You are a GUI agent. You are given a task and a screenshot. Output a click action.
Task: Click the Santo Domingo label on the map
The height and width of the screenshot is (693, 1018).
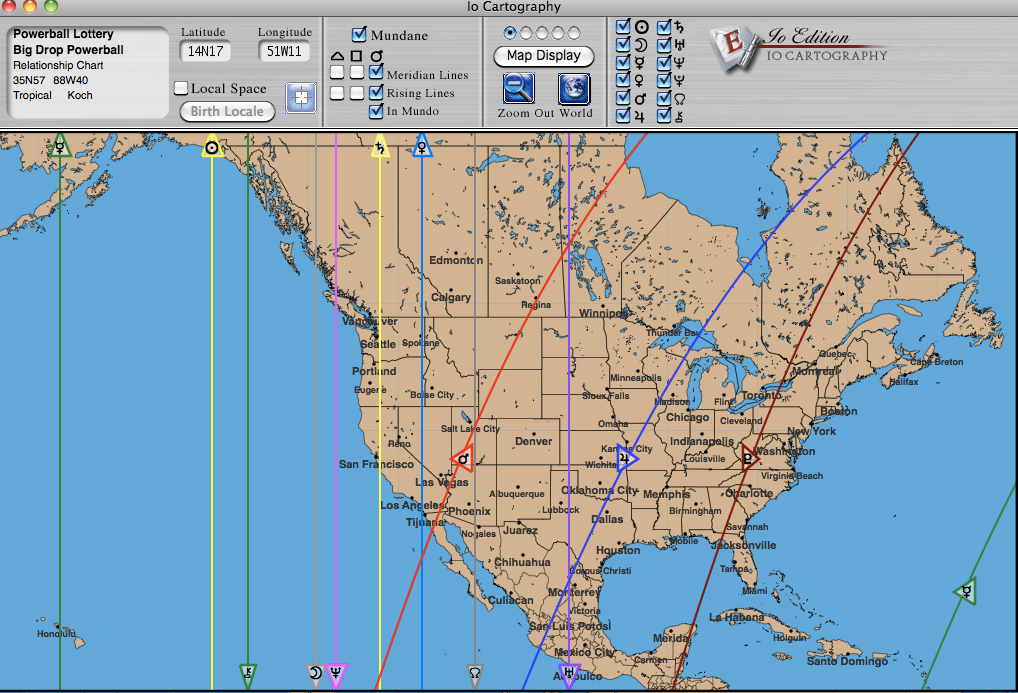click(847, 661)
